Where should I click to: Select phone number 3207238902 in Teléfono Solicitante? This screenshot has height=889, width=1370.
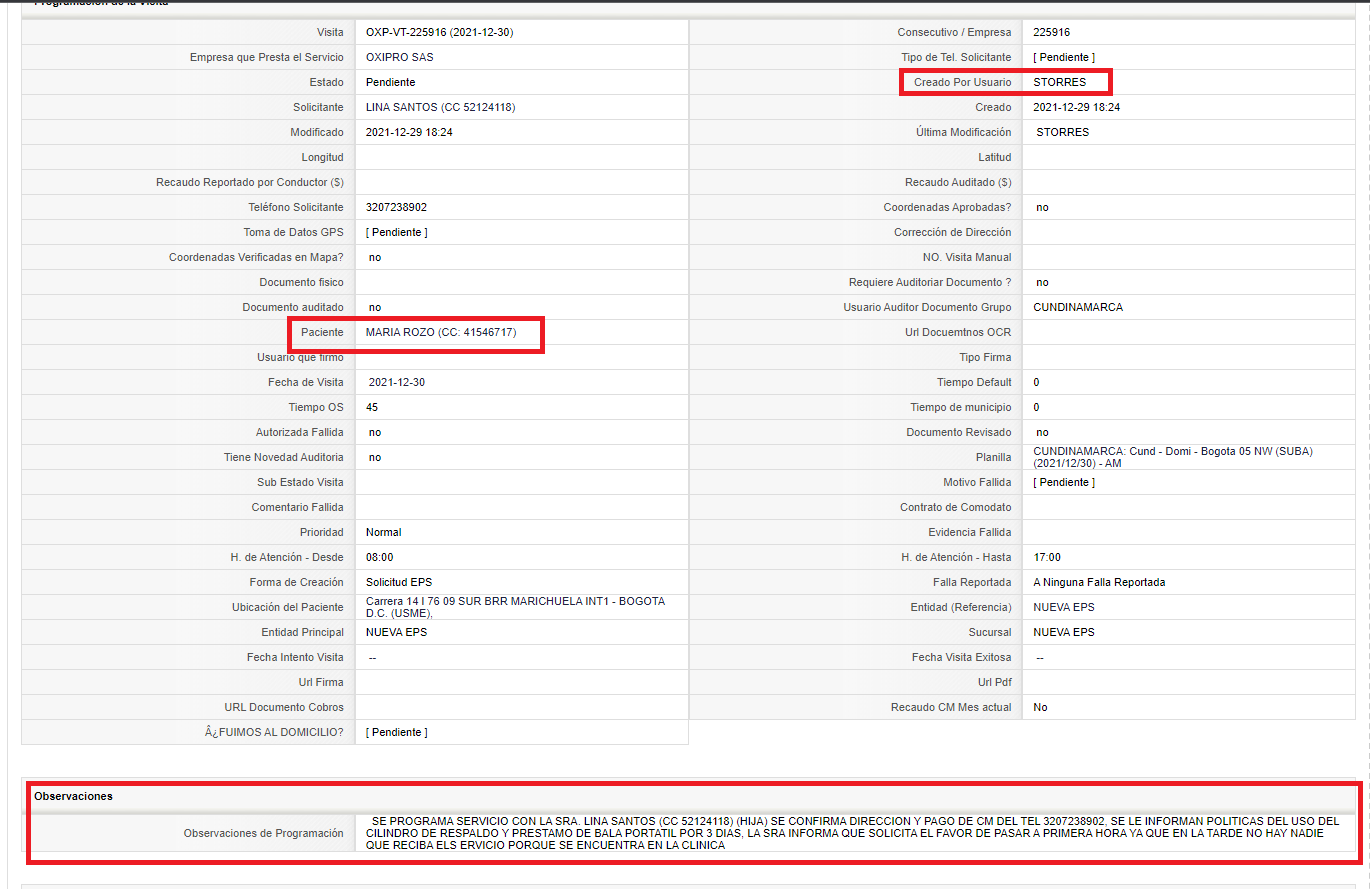point(397,207)
